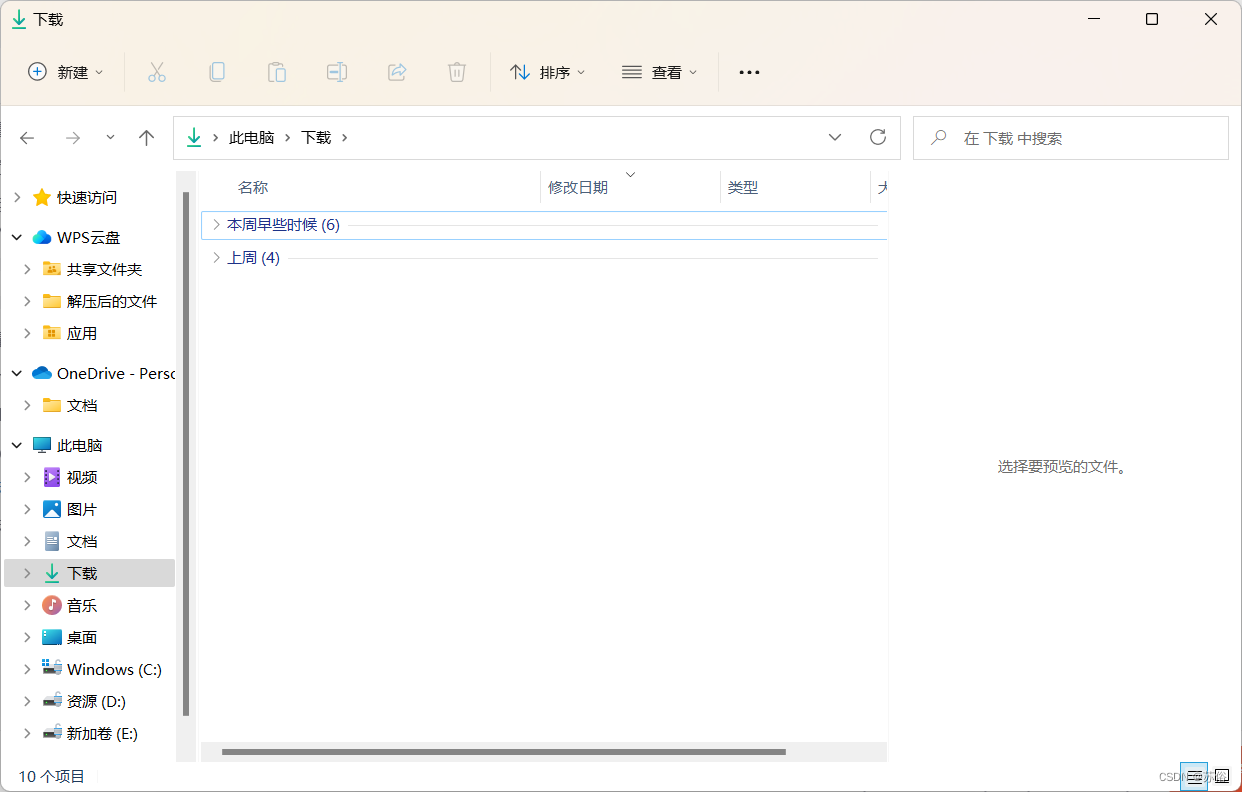This screenshot has width=1242, height=792.
Task: Click the Delete trash icon
Action: pos(457,71)
